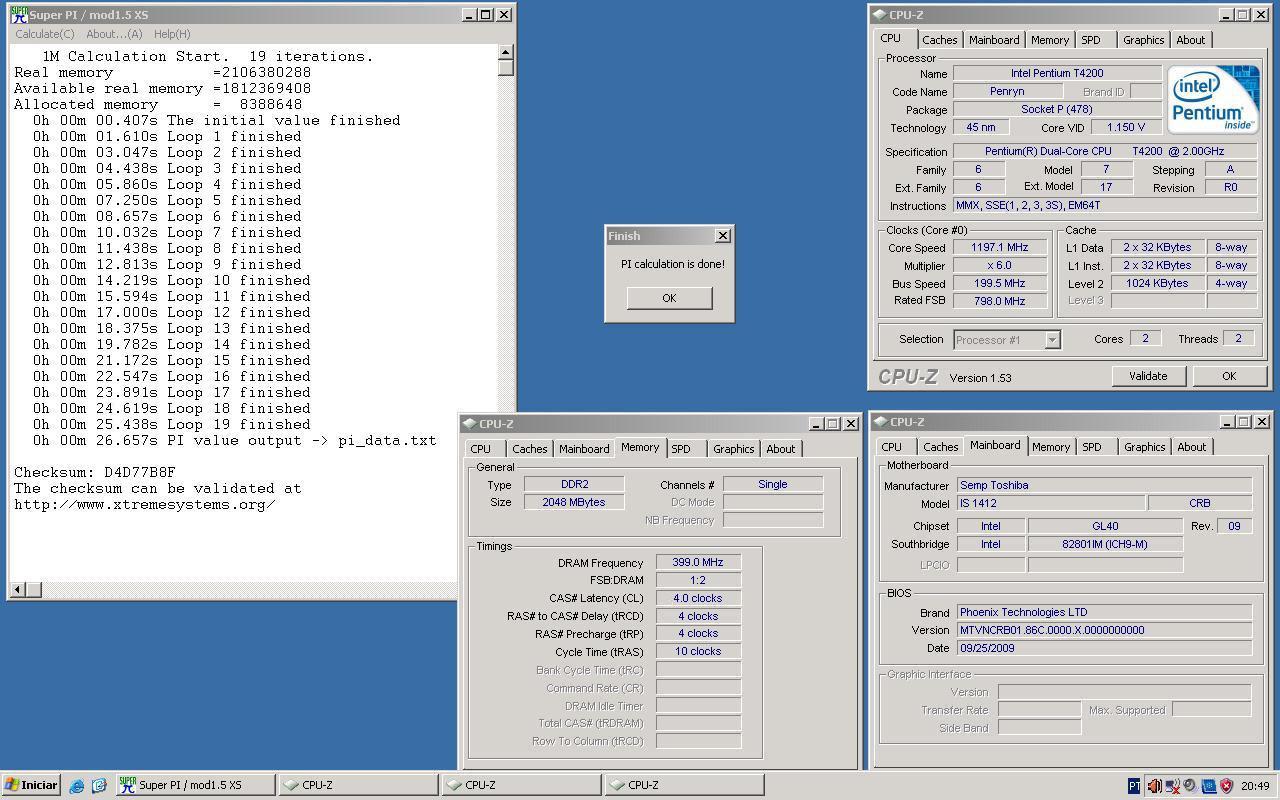Screen dimensions: 1280x800
Task: Minimize the CPU-Z Memory window
Action: [816, 424]
